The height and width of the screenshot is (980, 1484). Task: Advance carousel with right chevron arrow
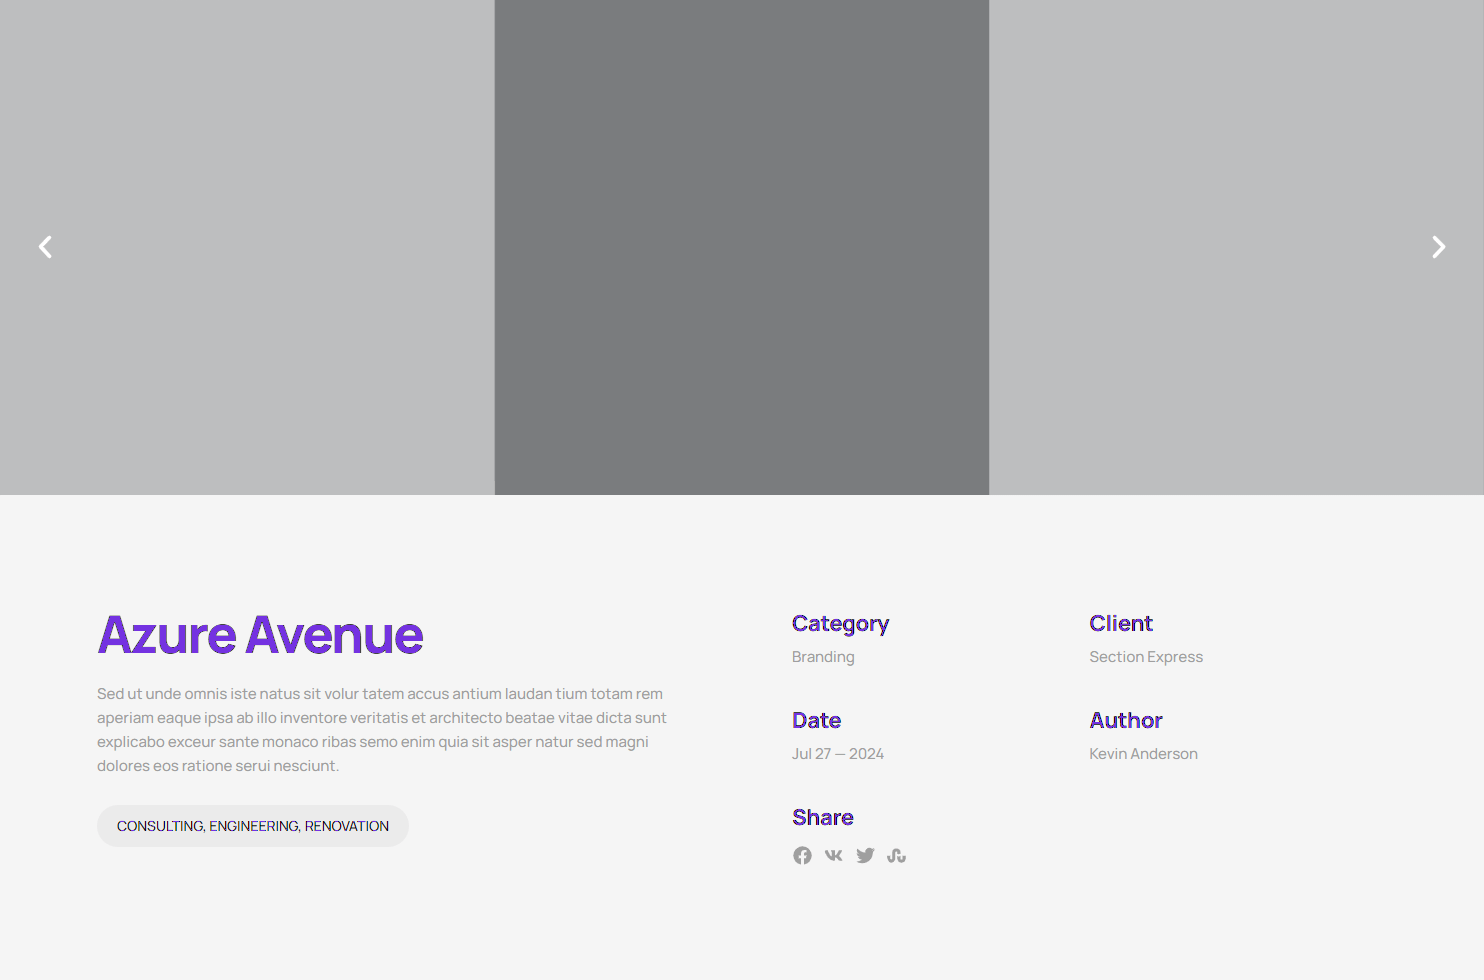[x=1438, y=247]
